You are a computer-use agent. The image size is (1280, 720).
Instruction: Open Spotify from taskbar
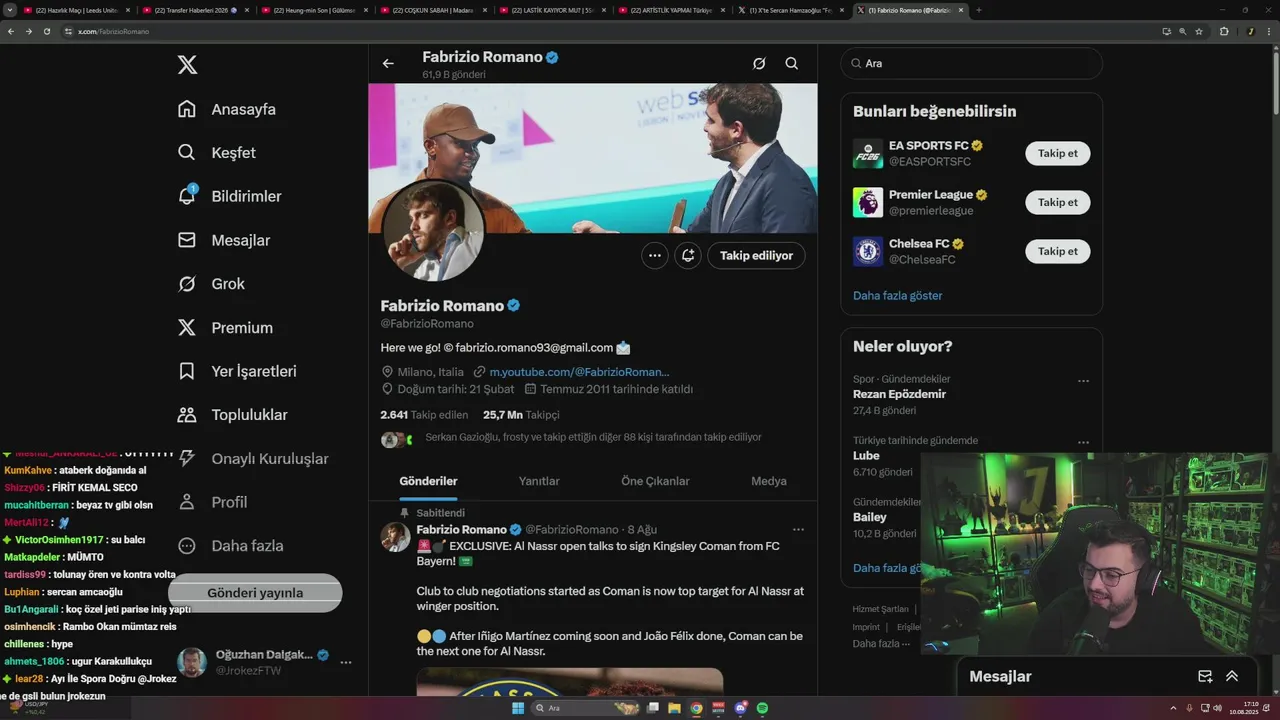(x=762, y=708)
